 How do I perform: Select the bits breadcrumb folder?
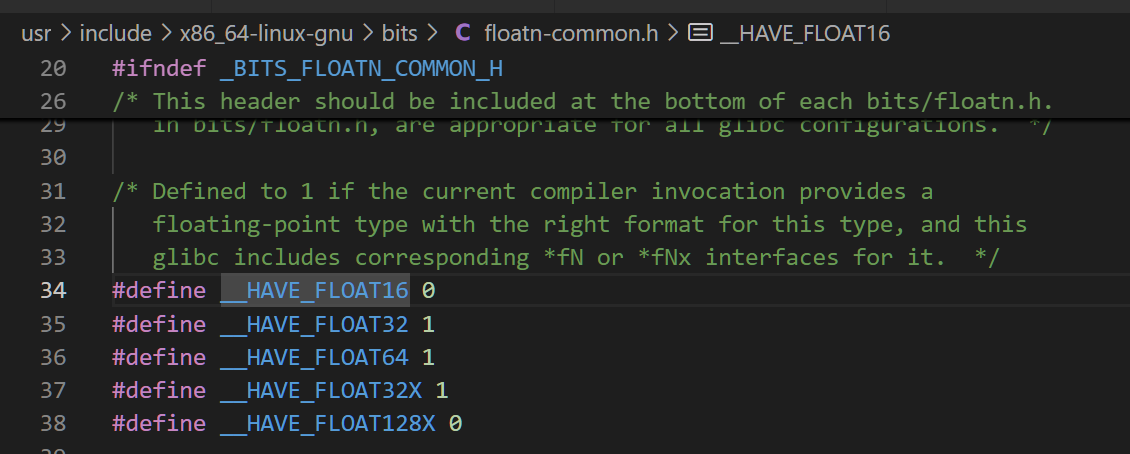pos(399,33)
